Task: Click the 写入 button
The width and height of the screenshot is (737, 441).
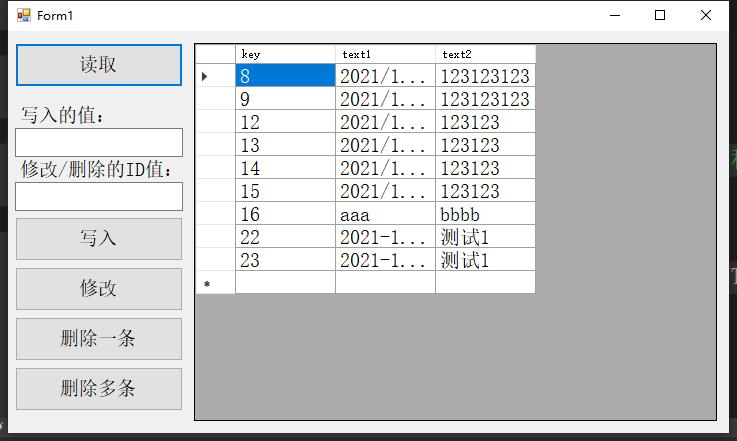Action: 98,239
